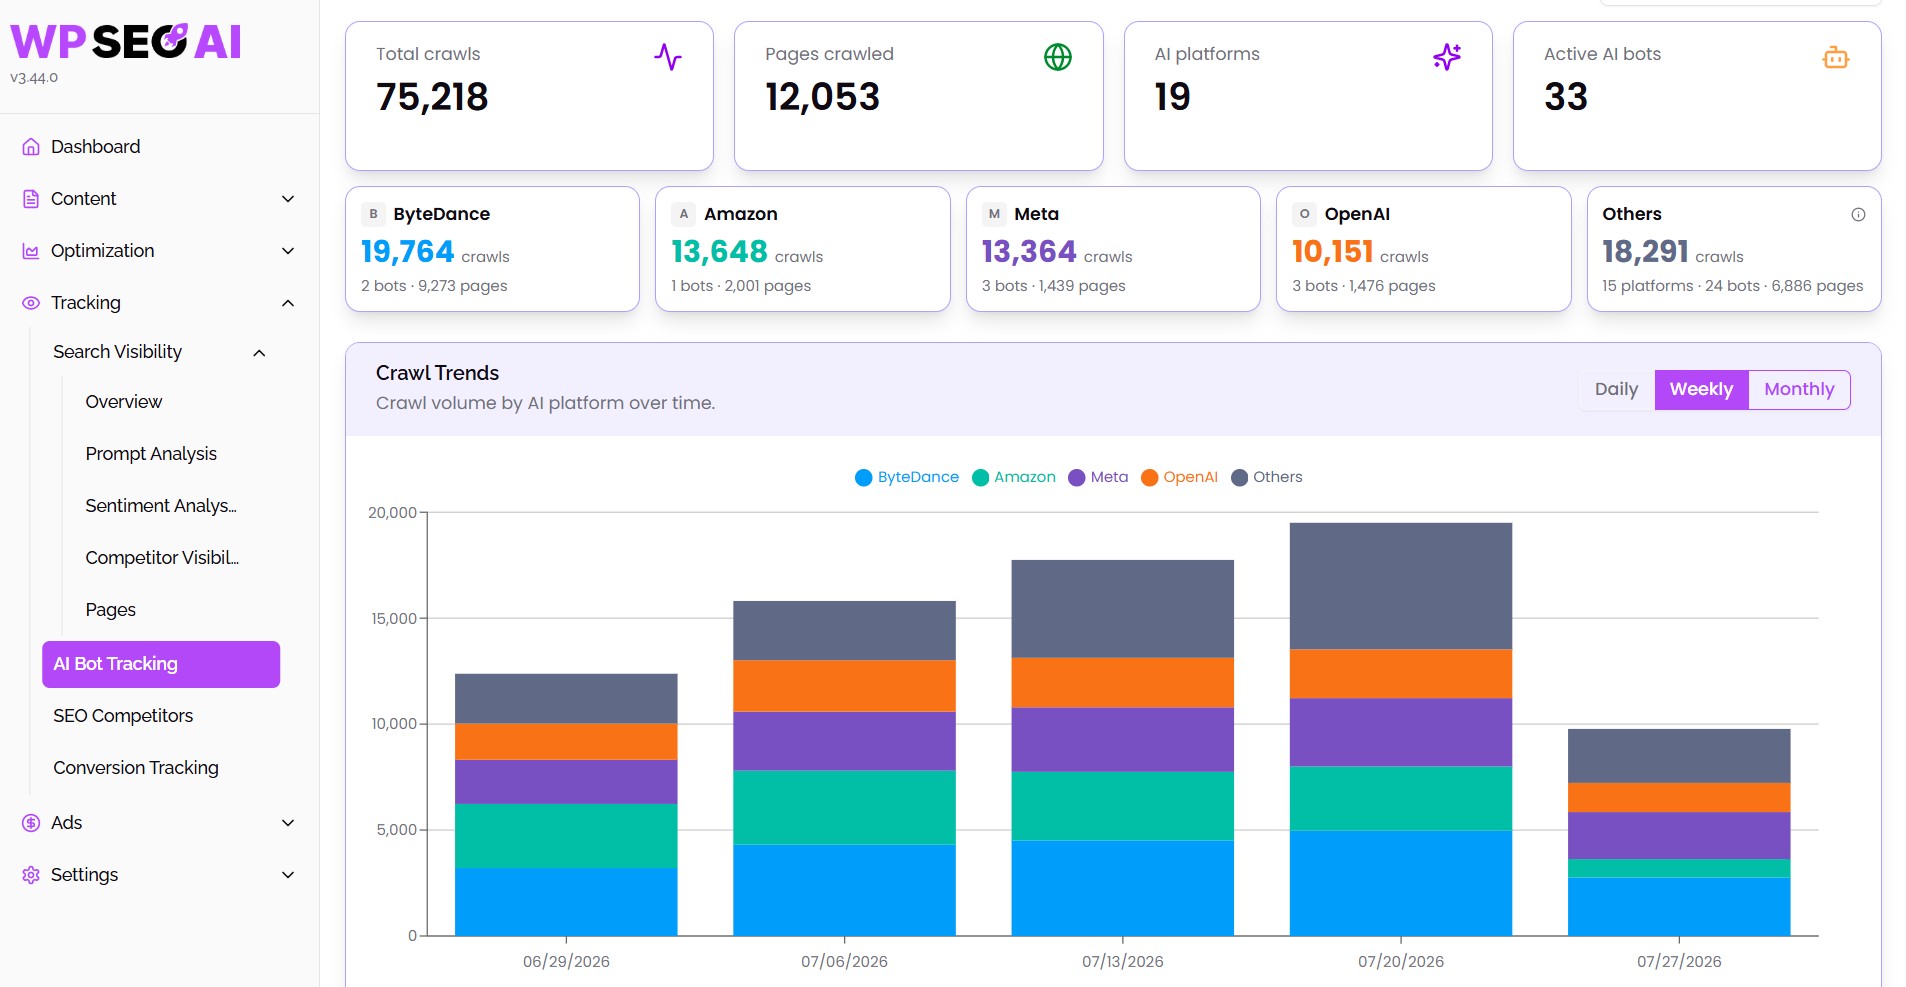The image size is (1906, 987).
Task: Click the Tracking eye icon
Action: pyautogui.click(x=31, y=303)
